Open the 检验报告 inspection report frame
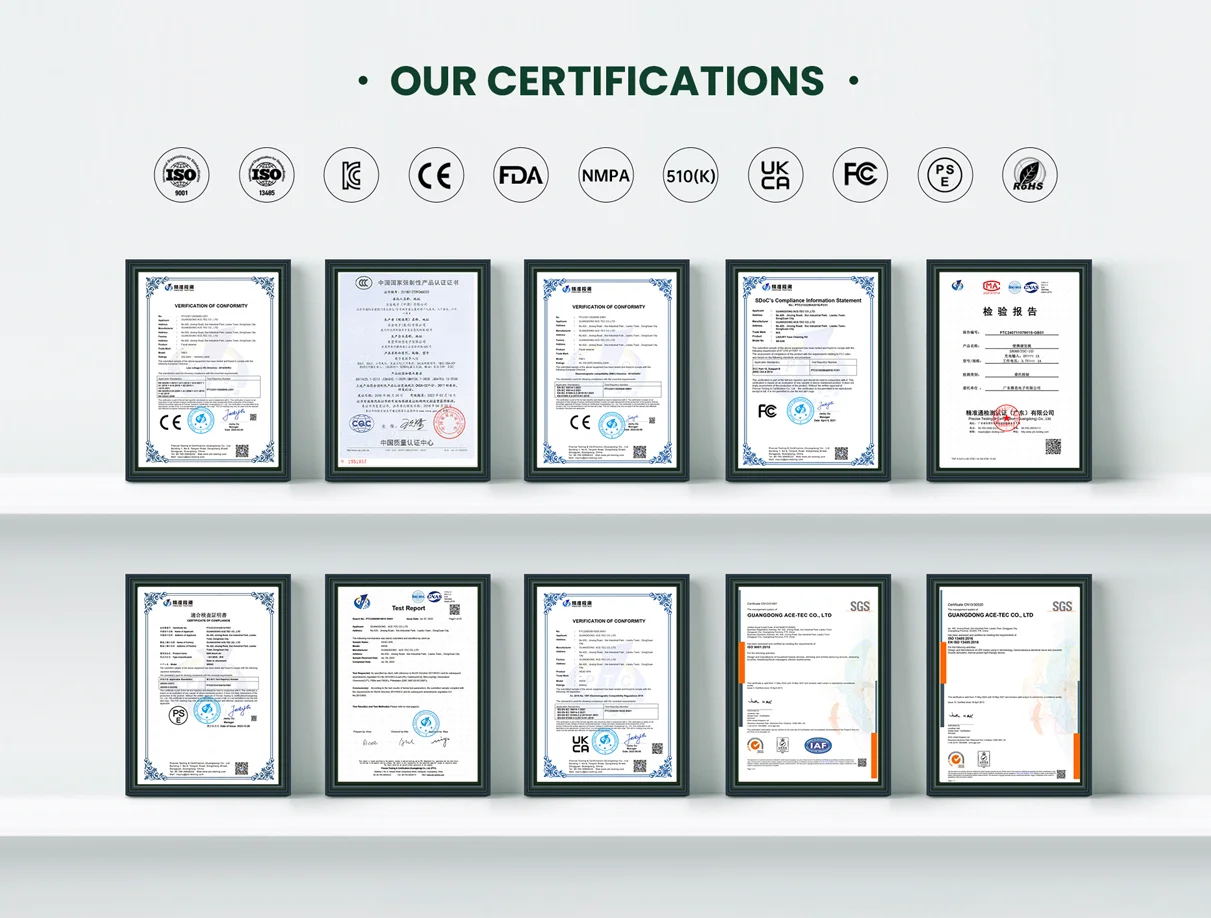Viewport: 1211px width, 918px height. coord(1008,370)
